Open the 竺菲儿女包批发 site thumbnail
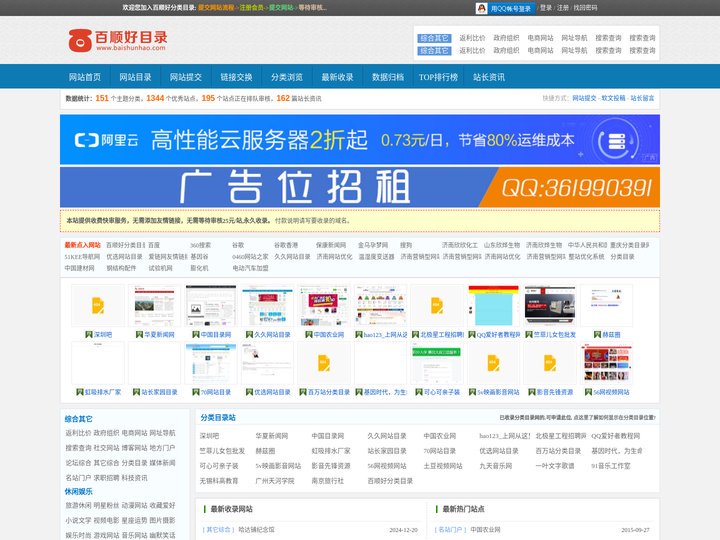The image size is (720, 540). pyautogui.click(x=550, y=305)
